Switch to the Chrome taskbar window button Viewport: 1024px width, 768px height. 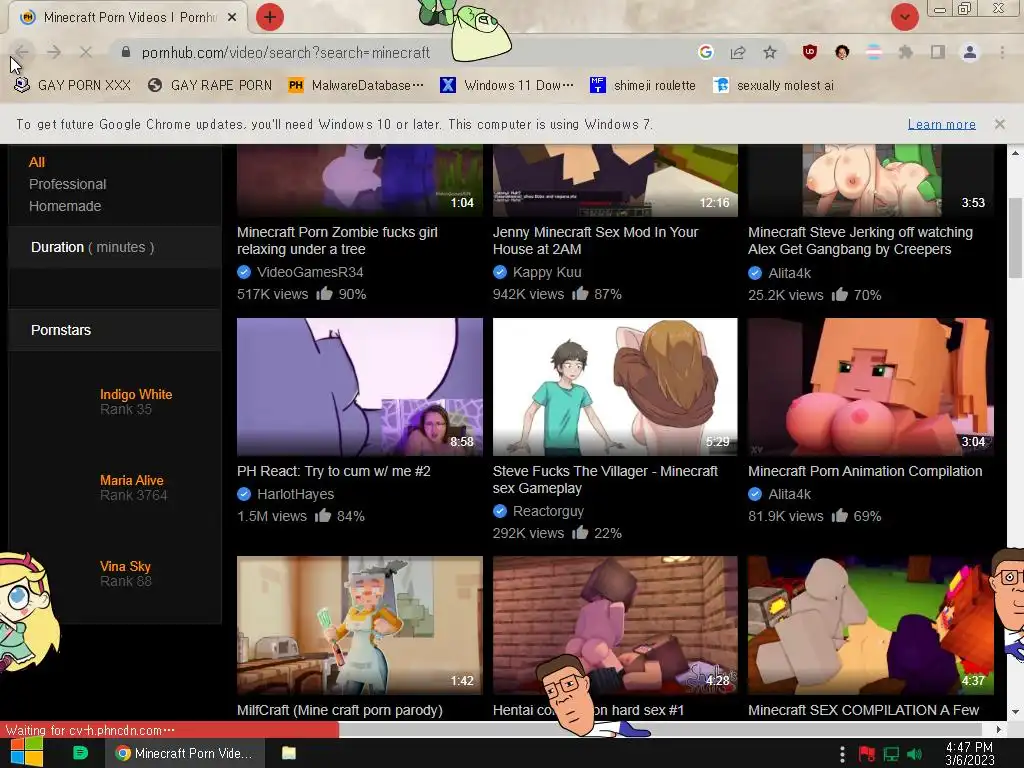click(x=185, y=754)
